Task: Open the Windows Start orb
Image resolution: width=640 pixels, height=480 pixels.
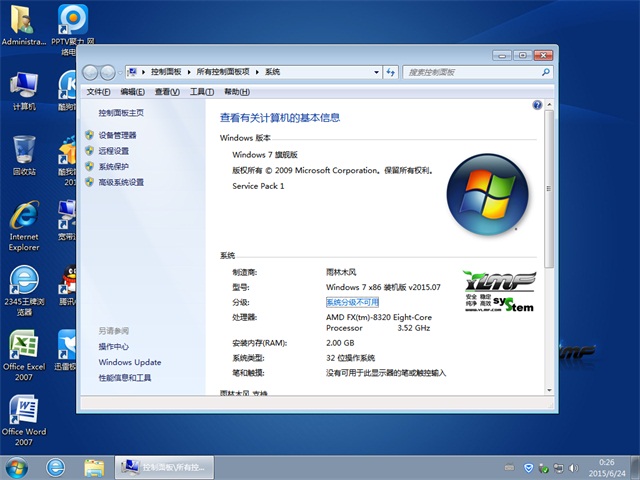Action: click(16, 468)
